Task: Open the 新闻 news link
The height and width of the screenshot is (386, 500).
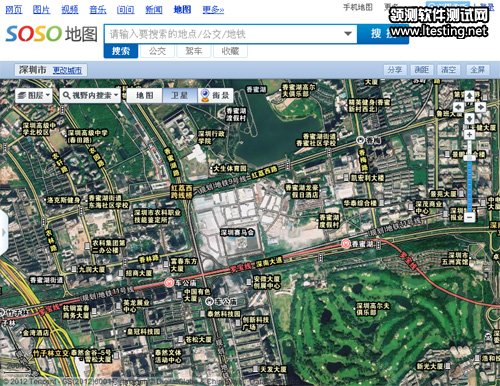Action: [154, 9]
